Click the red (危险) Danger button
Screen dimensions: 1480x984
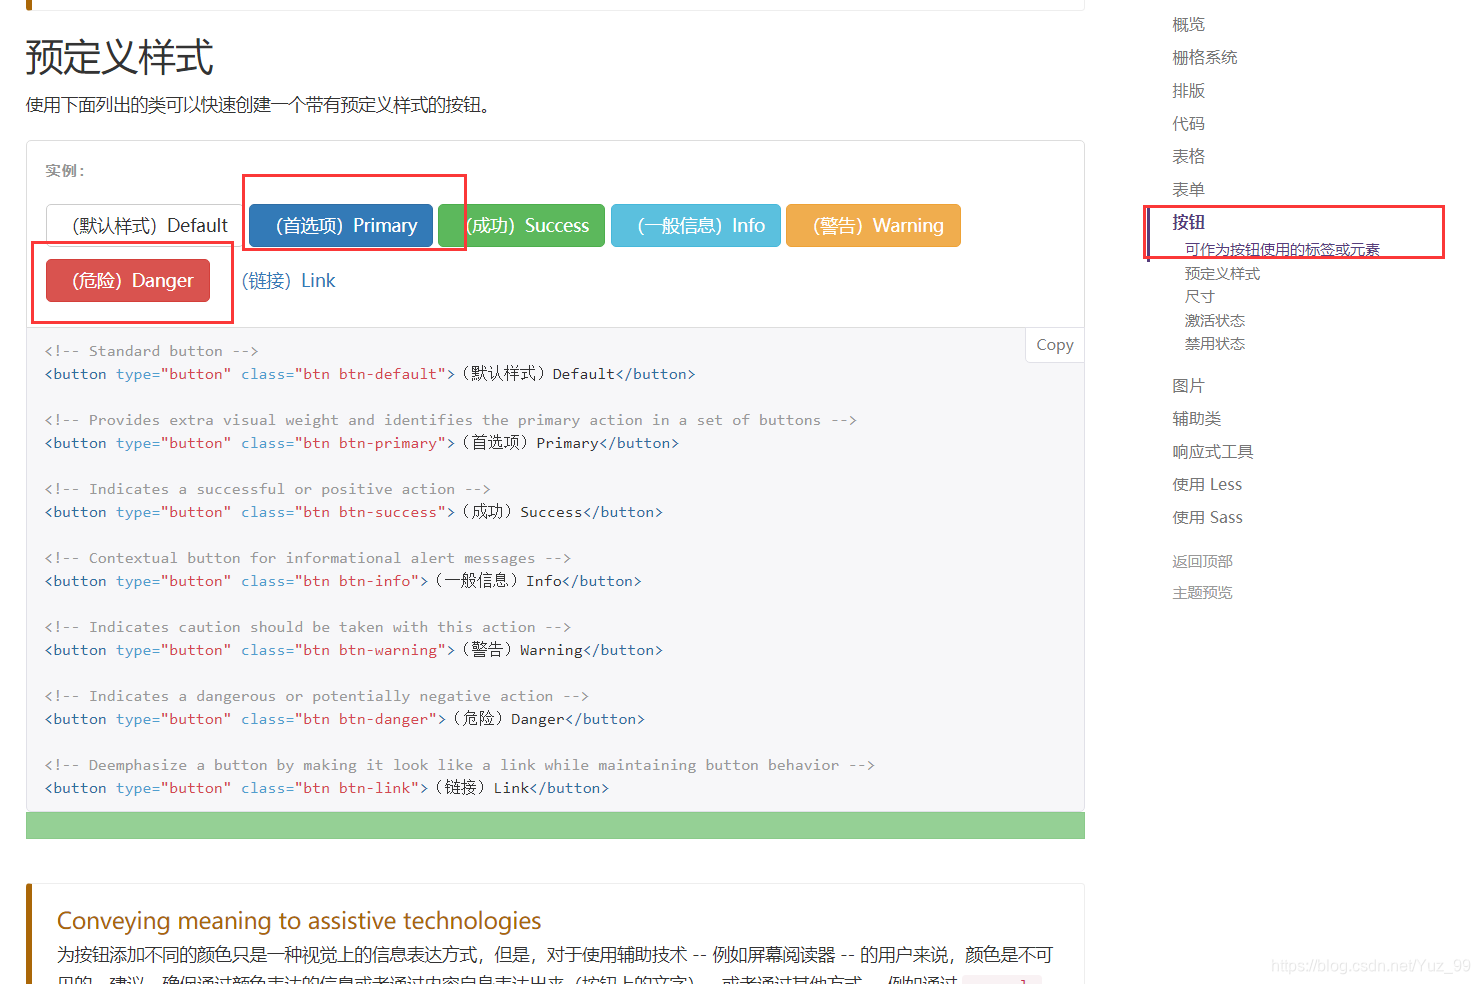(128, 280)
